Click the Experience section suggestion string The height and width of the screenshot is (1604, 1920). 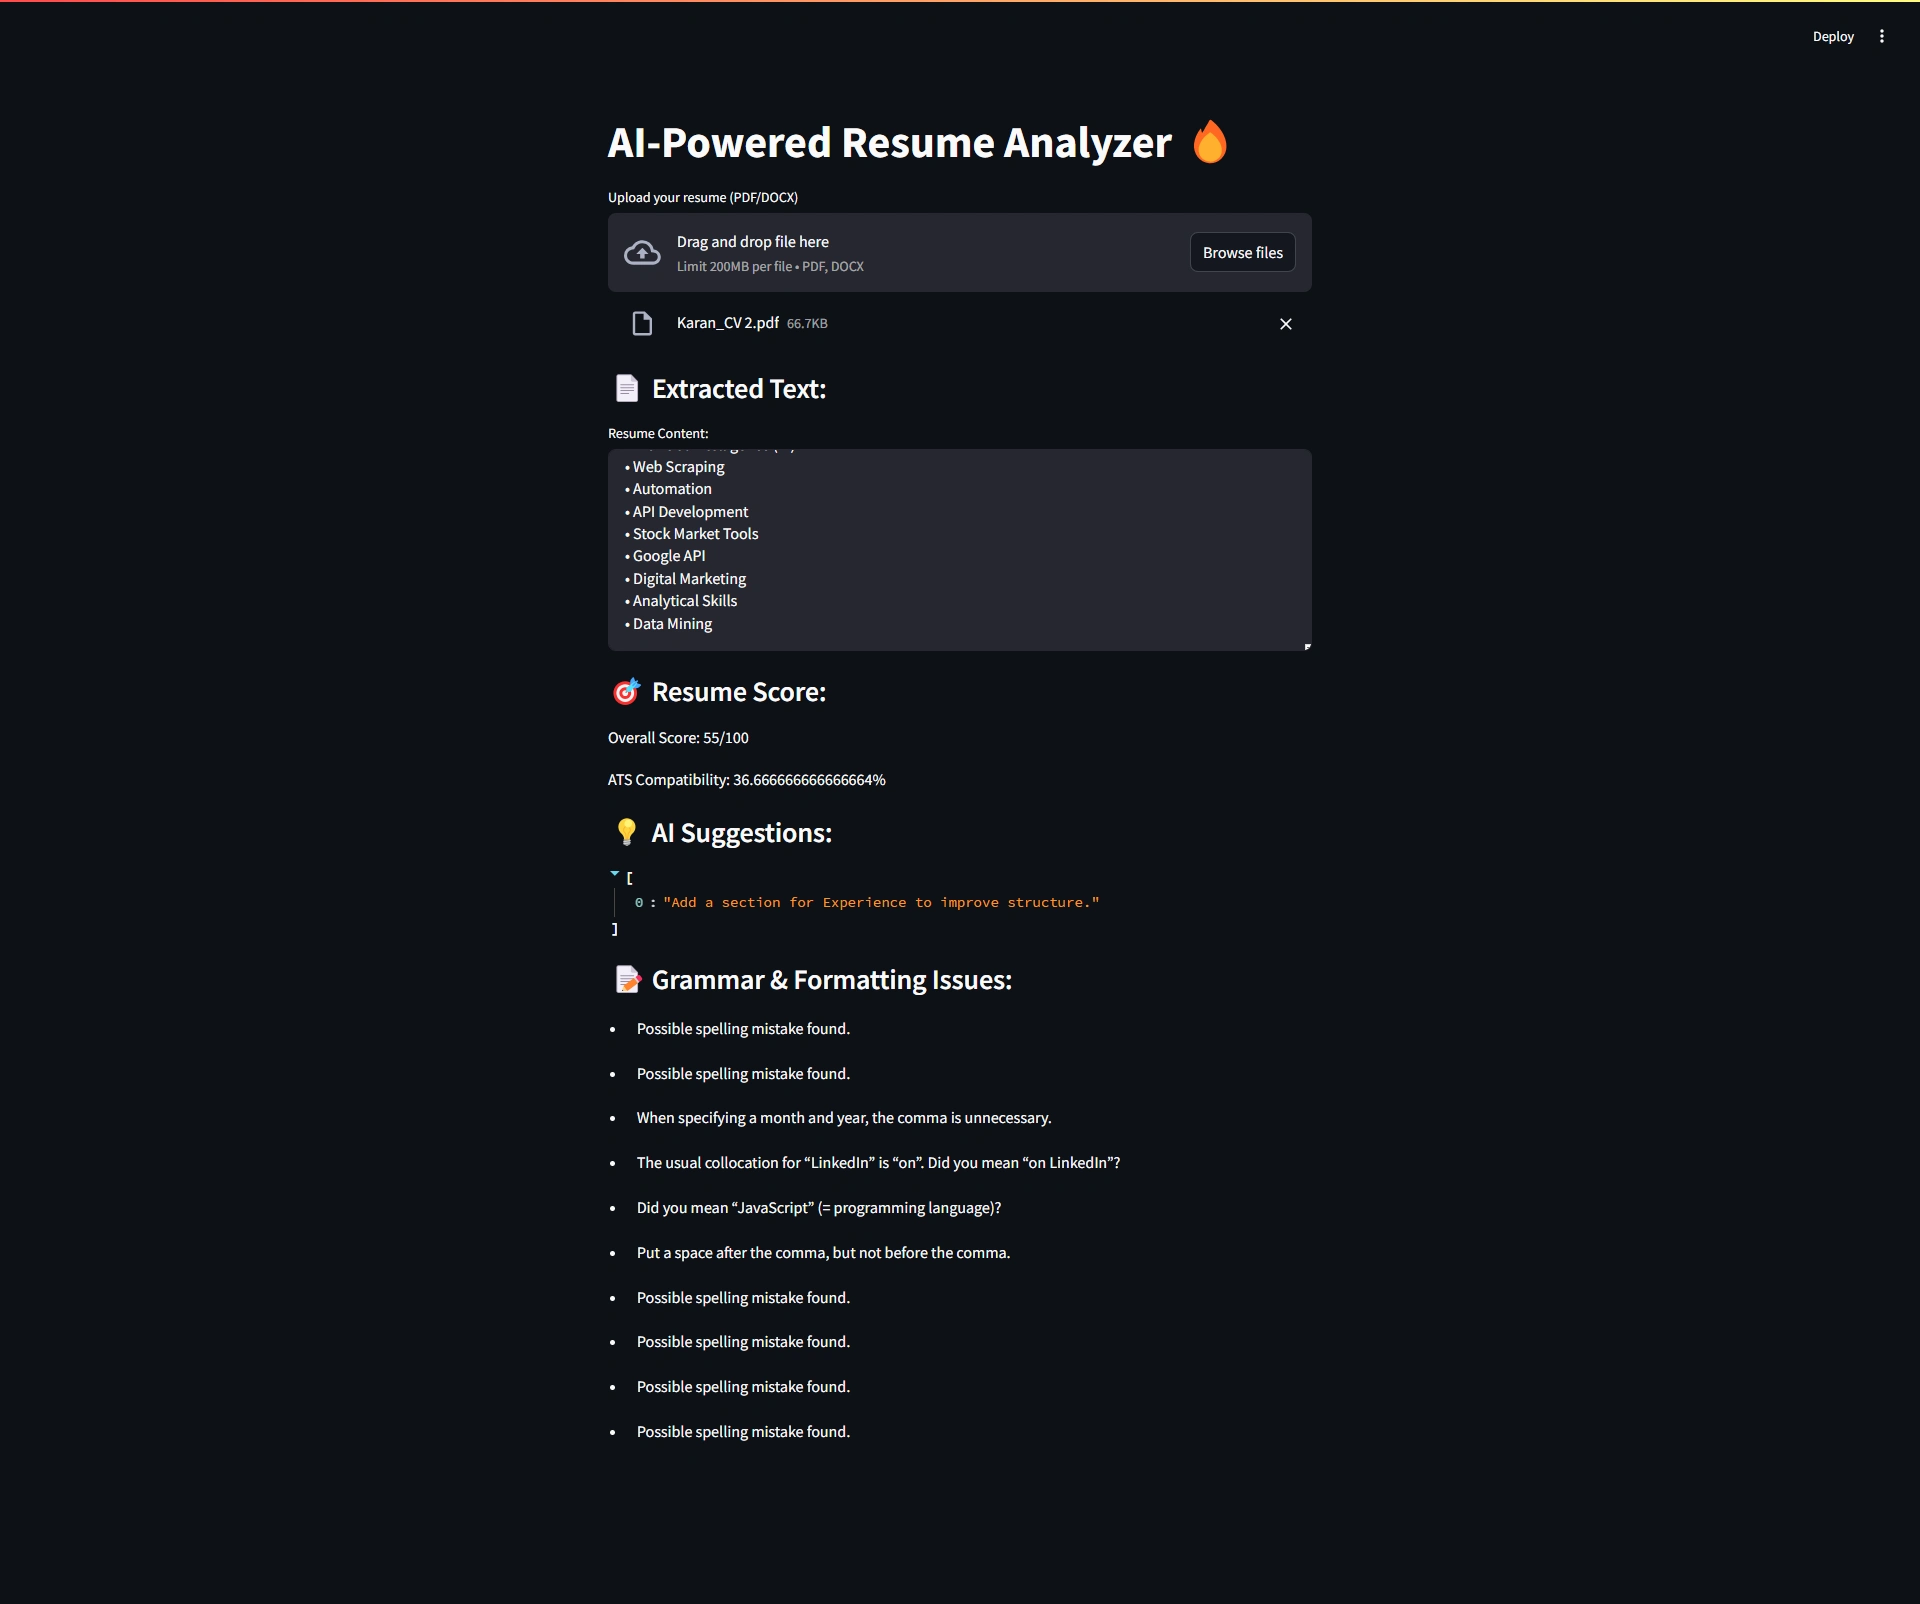pyautogui.click(x=880, y=903)
